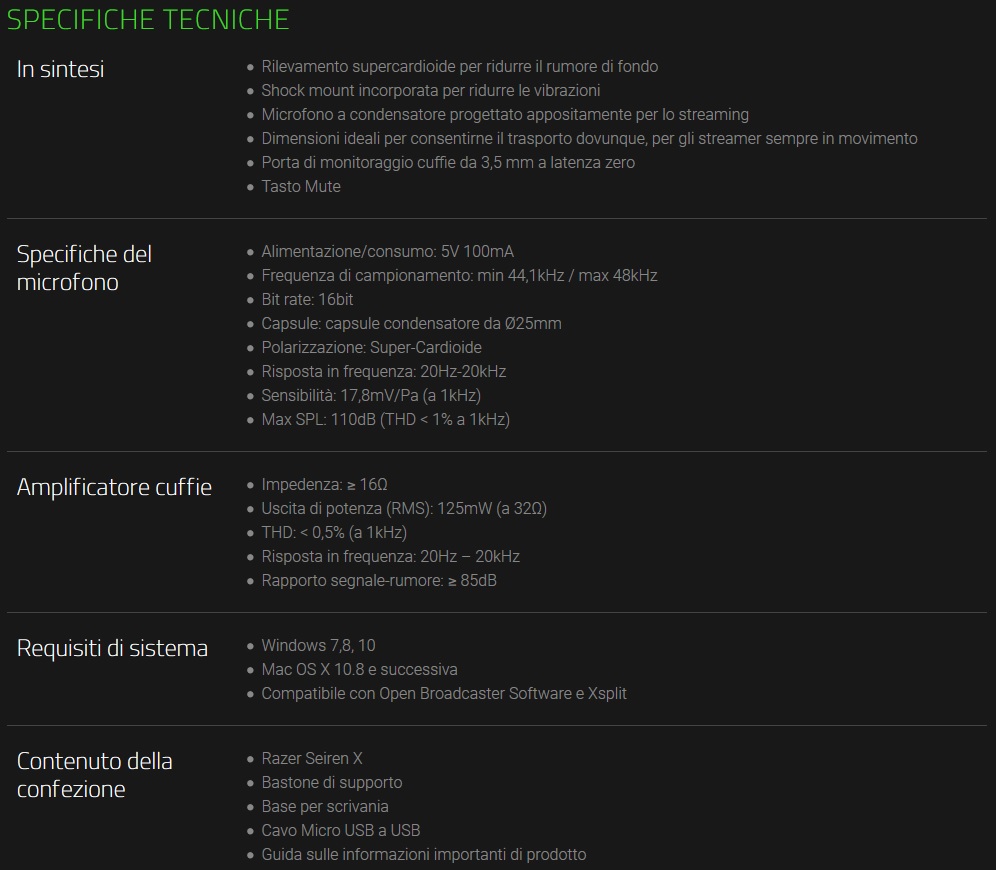
Task: Click Specifiche del microfono section label
Action: [84, 268]
